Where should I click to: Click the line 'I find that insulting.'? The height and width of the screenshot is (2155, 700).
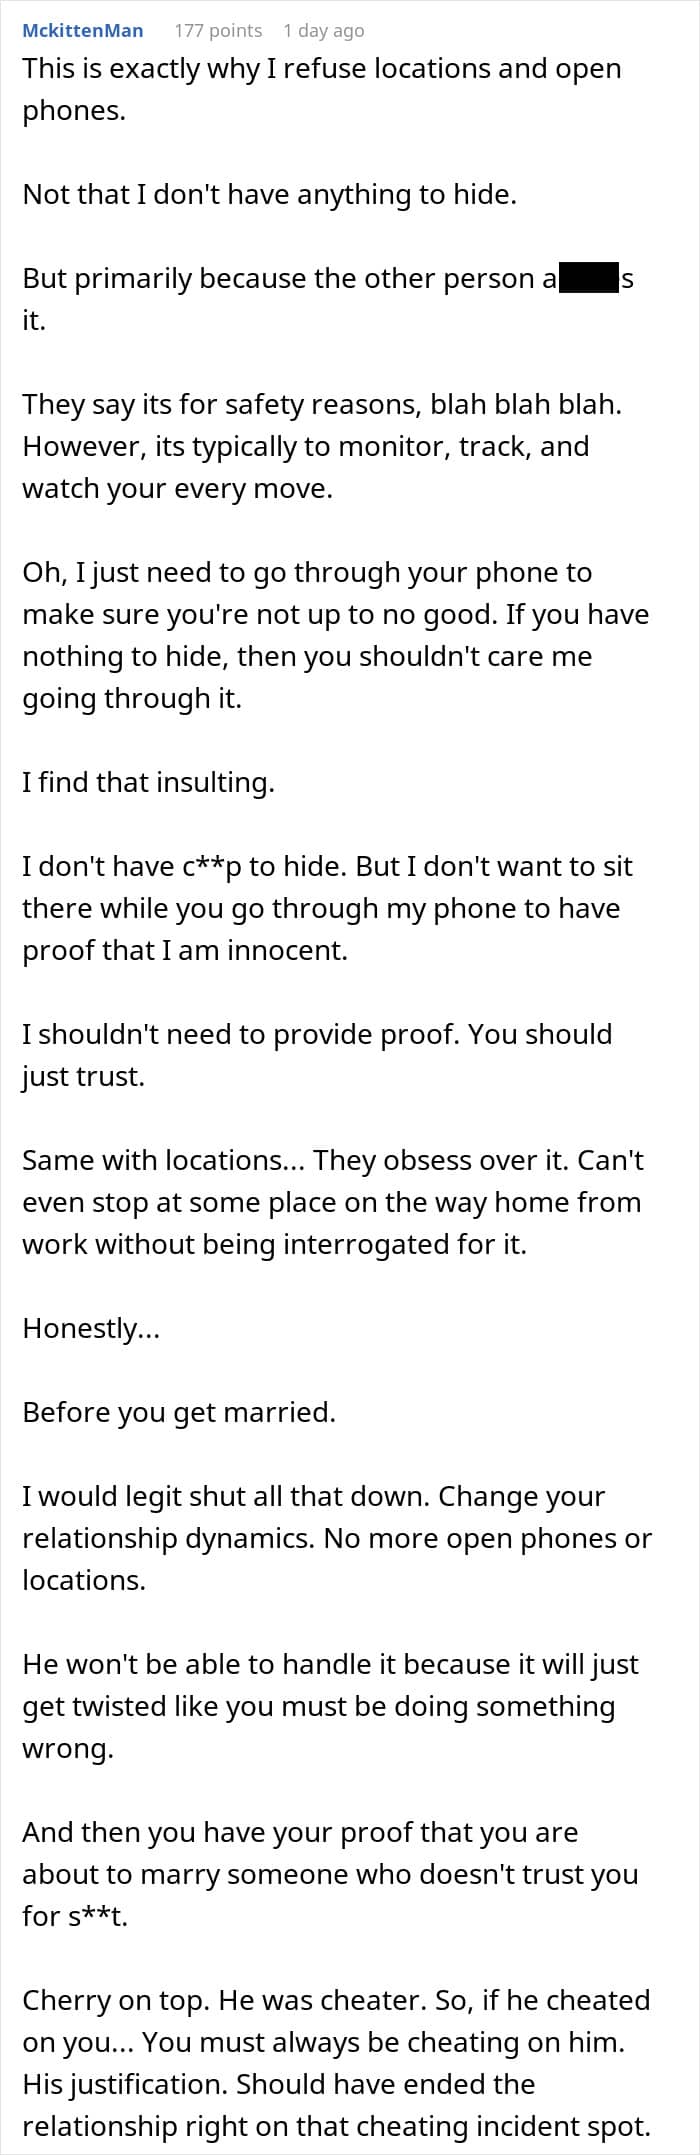148,782
